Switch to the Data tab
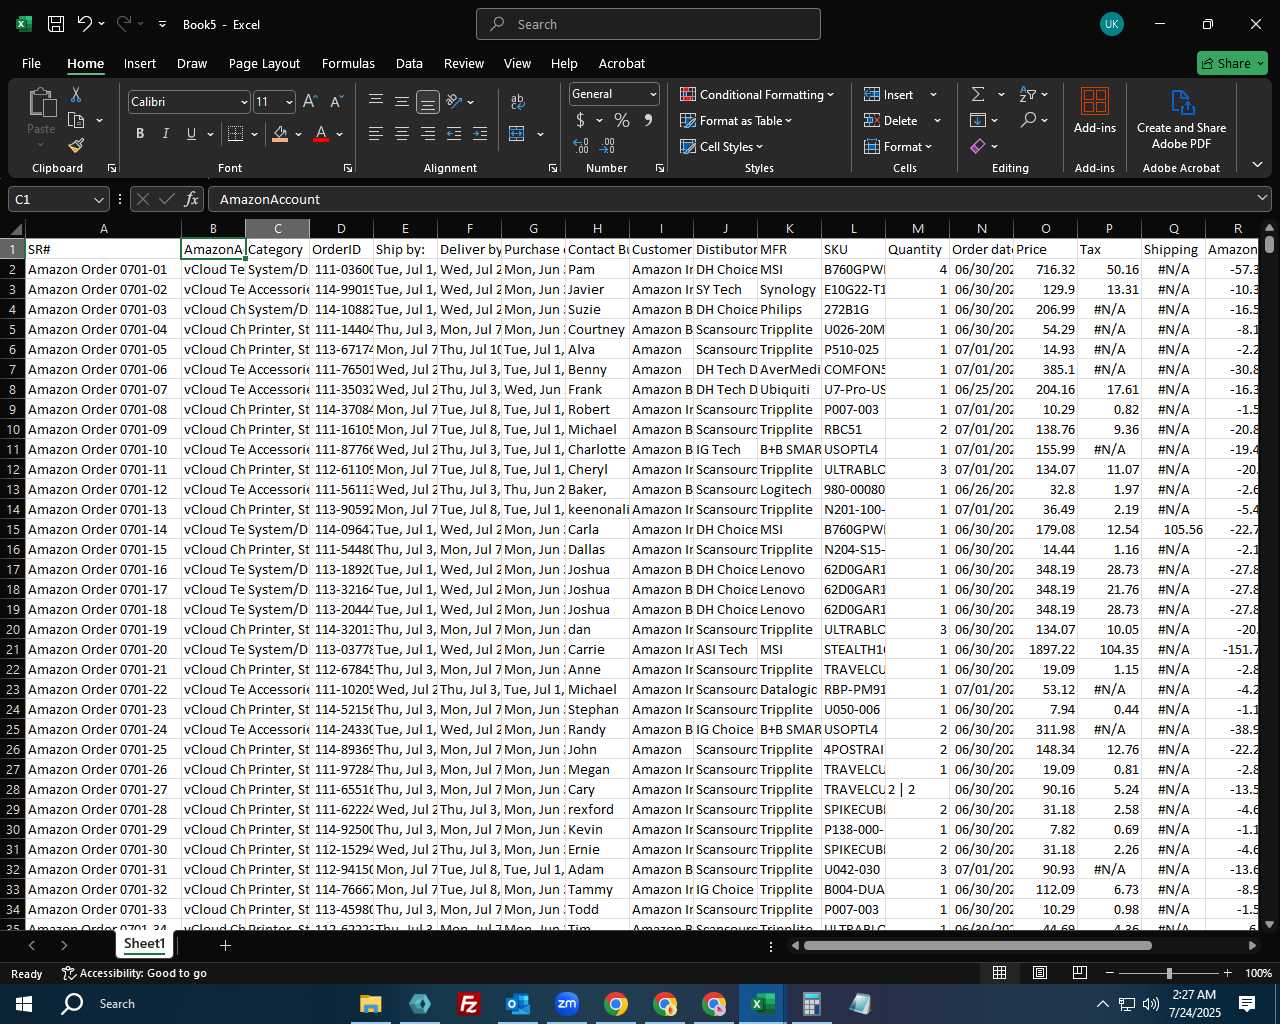The height and width of the screenshot is (1024, 1280). coord(409,63)
